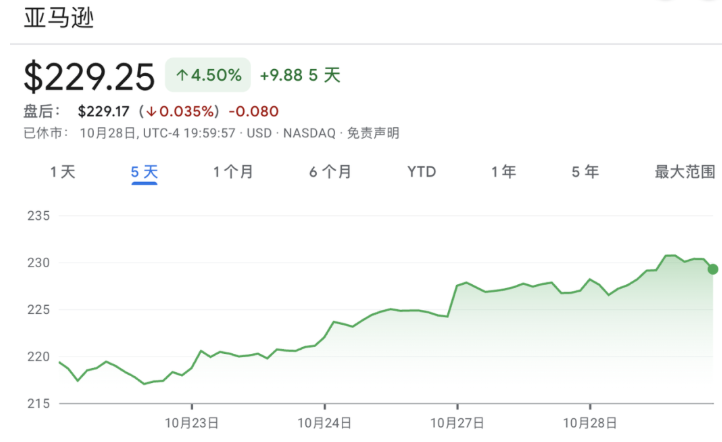Select the 最大范围 chart range
722x442 pixels.
[685, 172]
